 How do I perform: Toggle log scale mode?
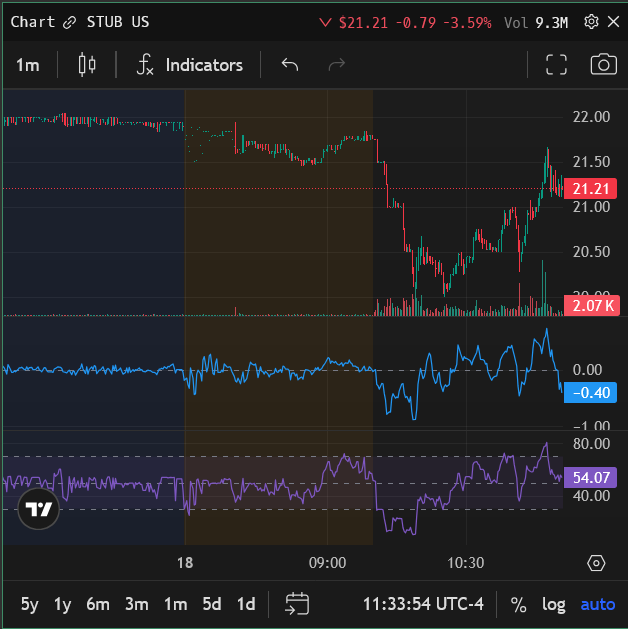coord(553,604)
